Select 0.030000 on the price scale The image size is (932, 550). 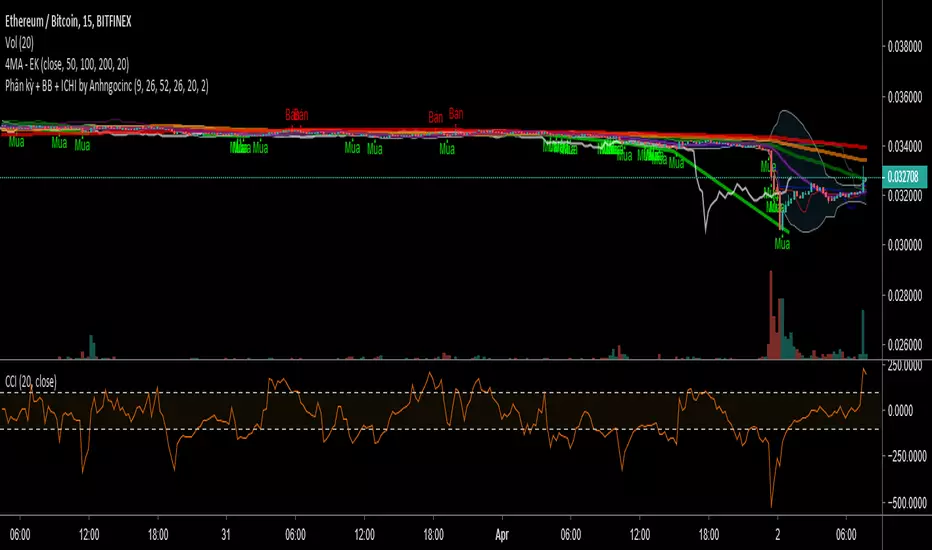coord(905,245)
